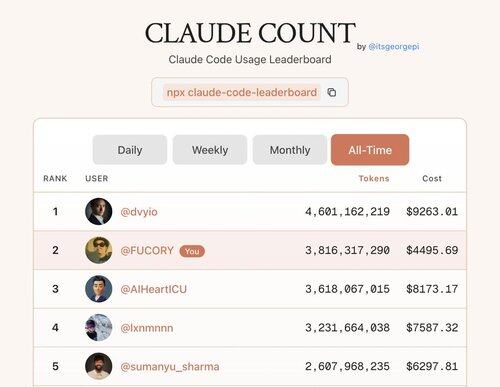The image size is (500, 387).
Task: Select the npx claude-code-leaderboard command text
Action: pyautogui.click(x=242, y=92)
